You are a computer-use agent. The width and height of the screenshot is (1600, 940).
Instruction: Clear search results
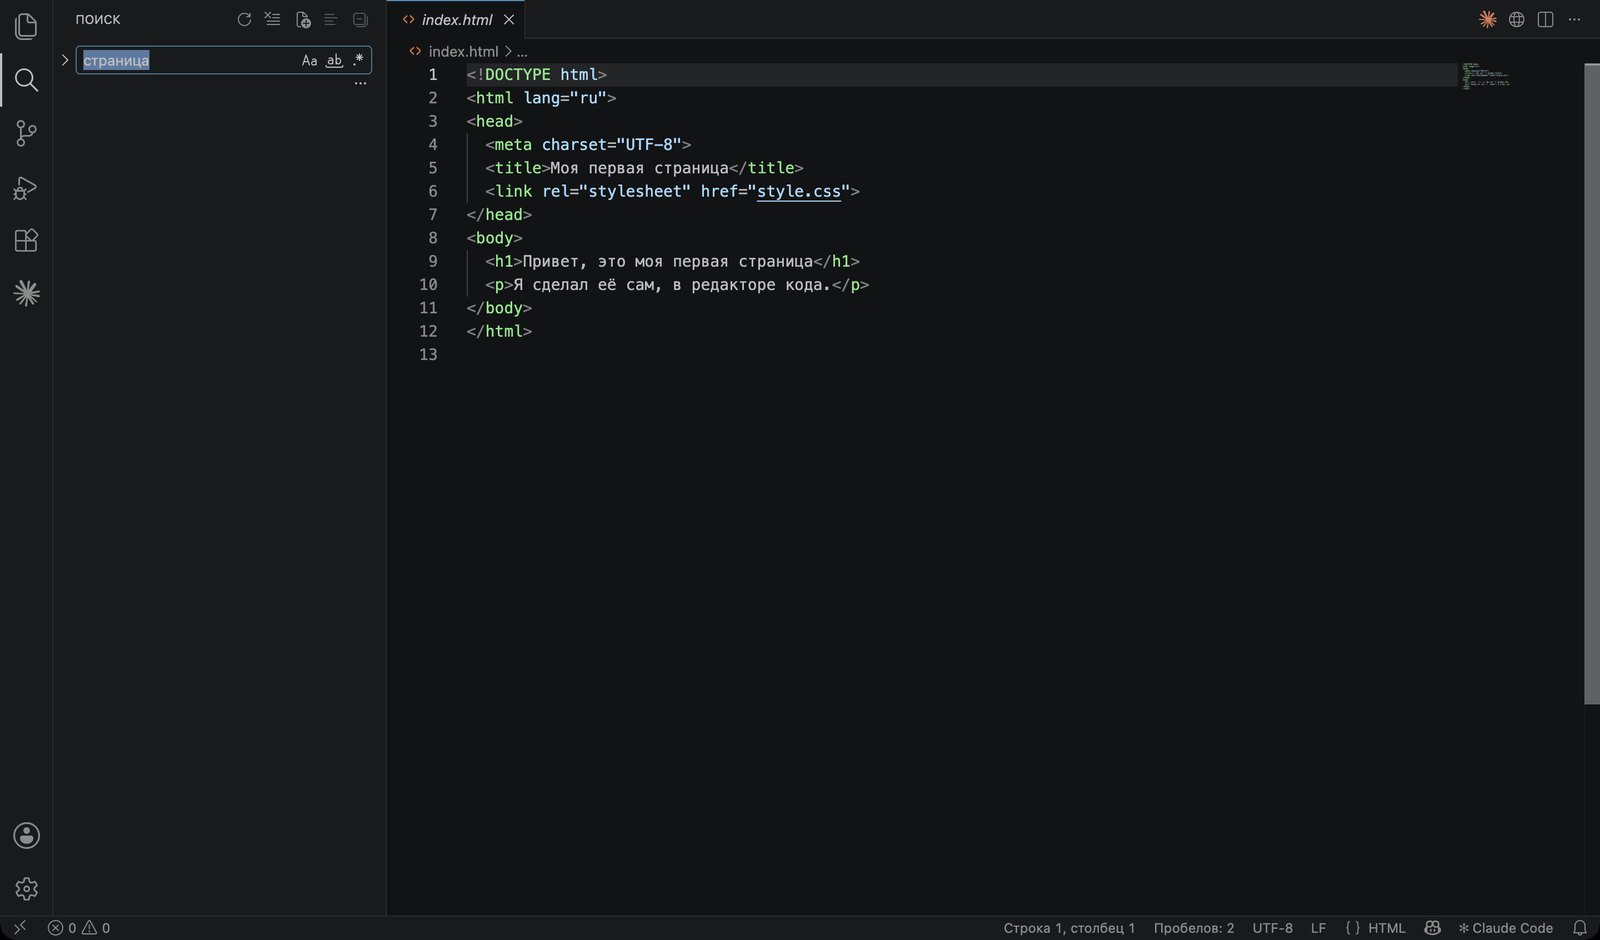272,20
